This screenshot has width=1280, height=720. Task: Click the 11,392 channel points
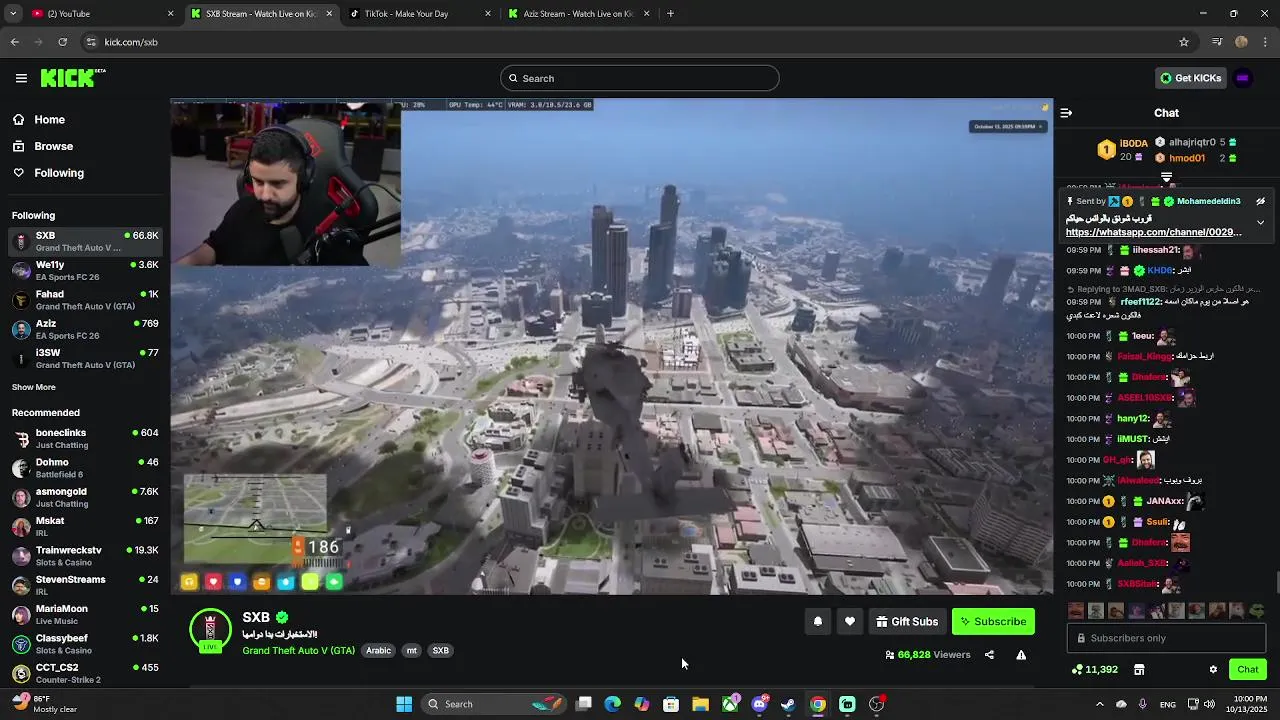(1095, 669)
